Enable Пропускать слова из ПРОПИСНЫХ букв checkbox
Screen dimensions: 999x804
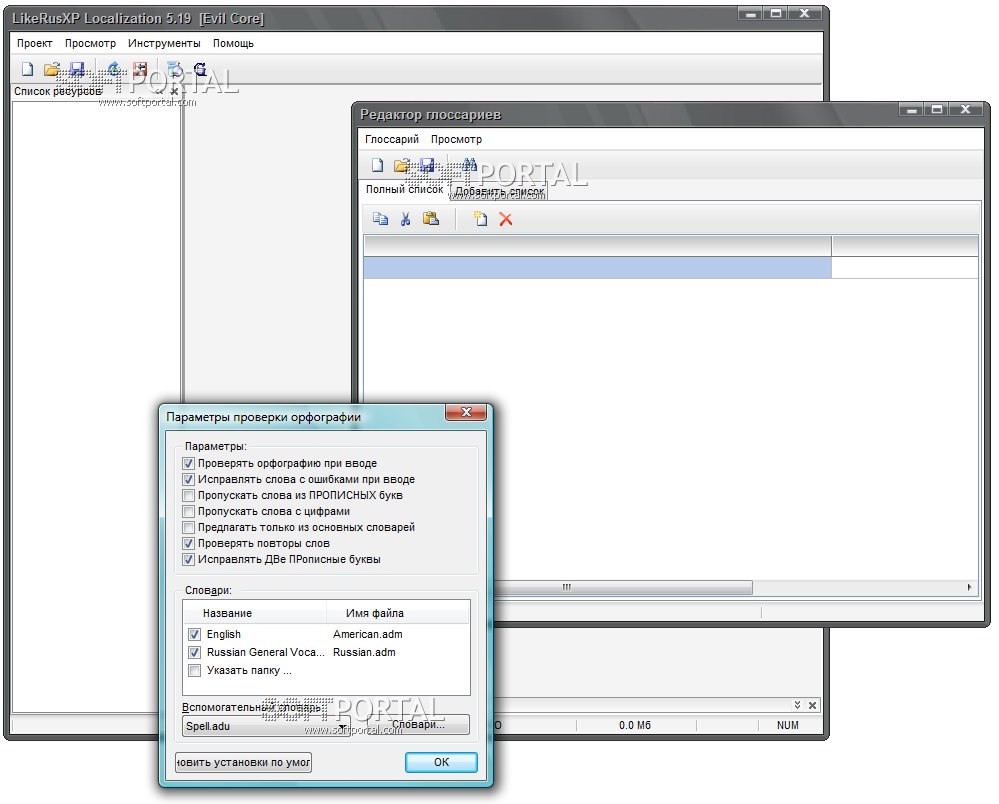pyautogui.click(x=188, y=495)
